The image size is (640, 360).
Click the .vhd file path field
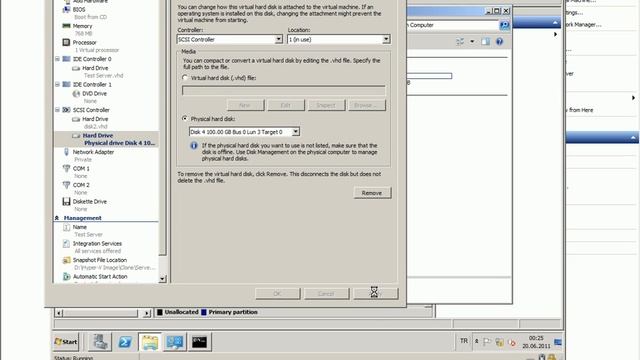click(x=284, y=90)
